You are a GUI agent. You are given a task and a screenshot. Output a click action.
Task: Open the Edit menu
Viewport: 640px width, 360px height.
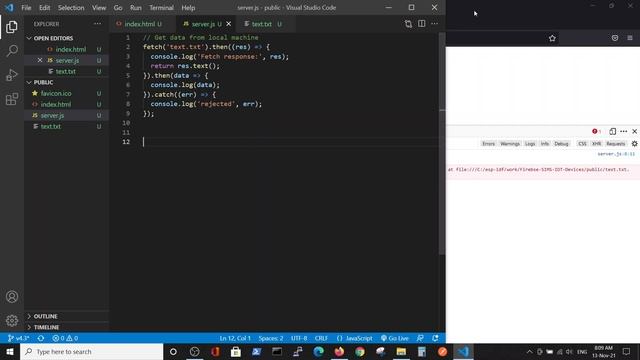tap(44, 8)
